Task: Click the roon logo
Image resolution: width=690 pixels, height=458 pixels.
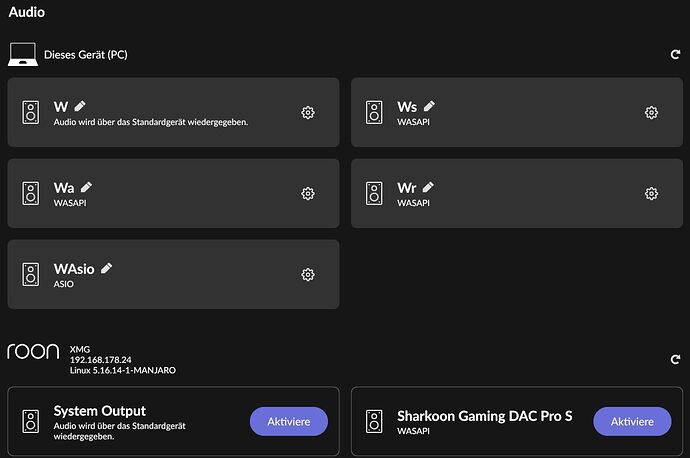Action: point(33,352)
